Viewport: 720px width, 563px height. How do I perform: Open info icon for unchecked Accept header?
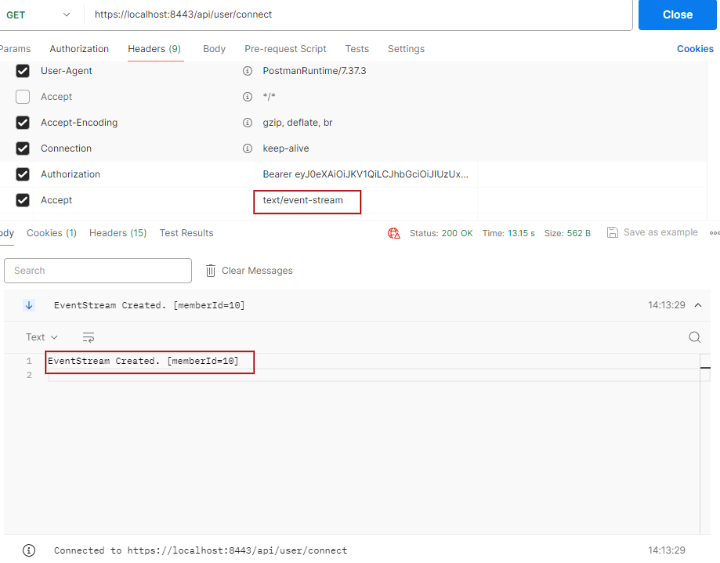point(247,96)
